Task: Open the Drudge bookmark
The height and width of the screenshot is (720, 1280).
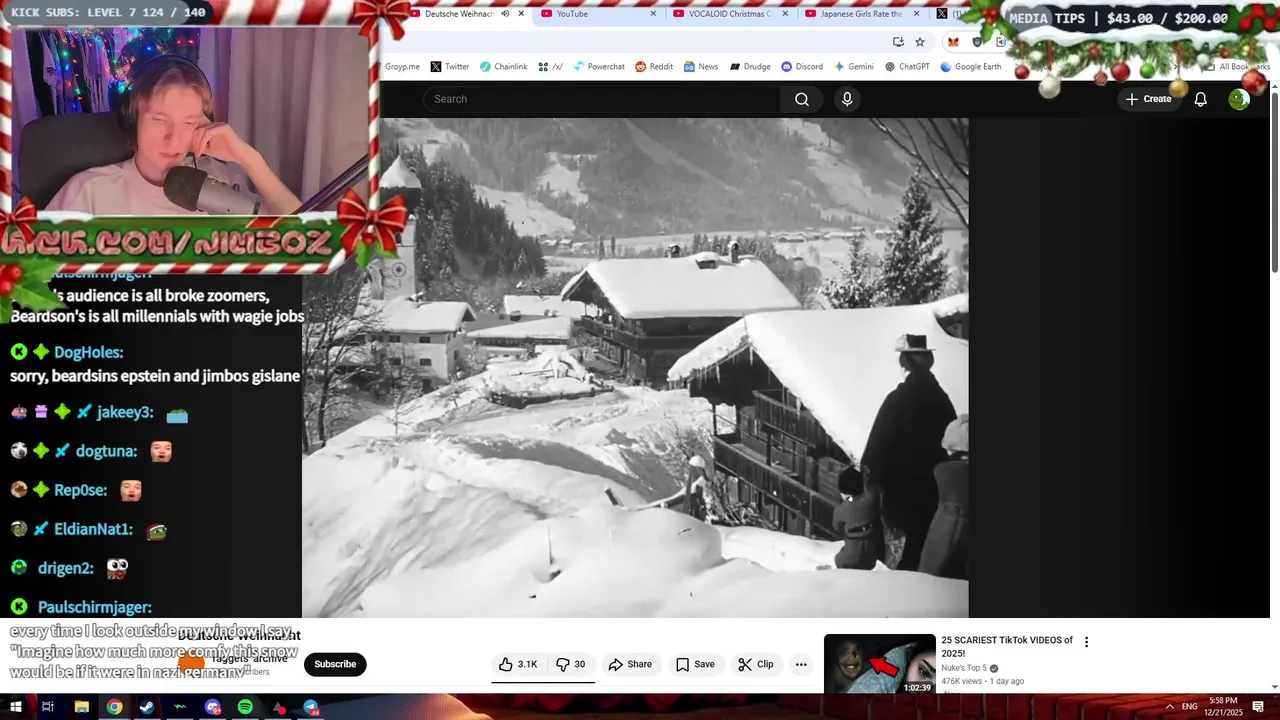Action: click(x=749, y=67)
